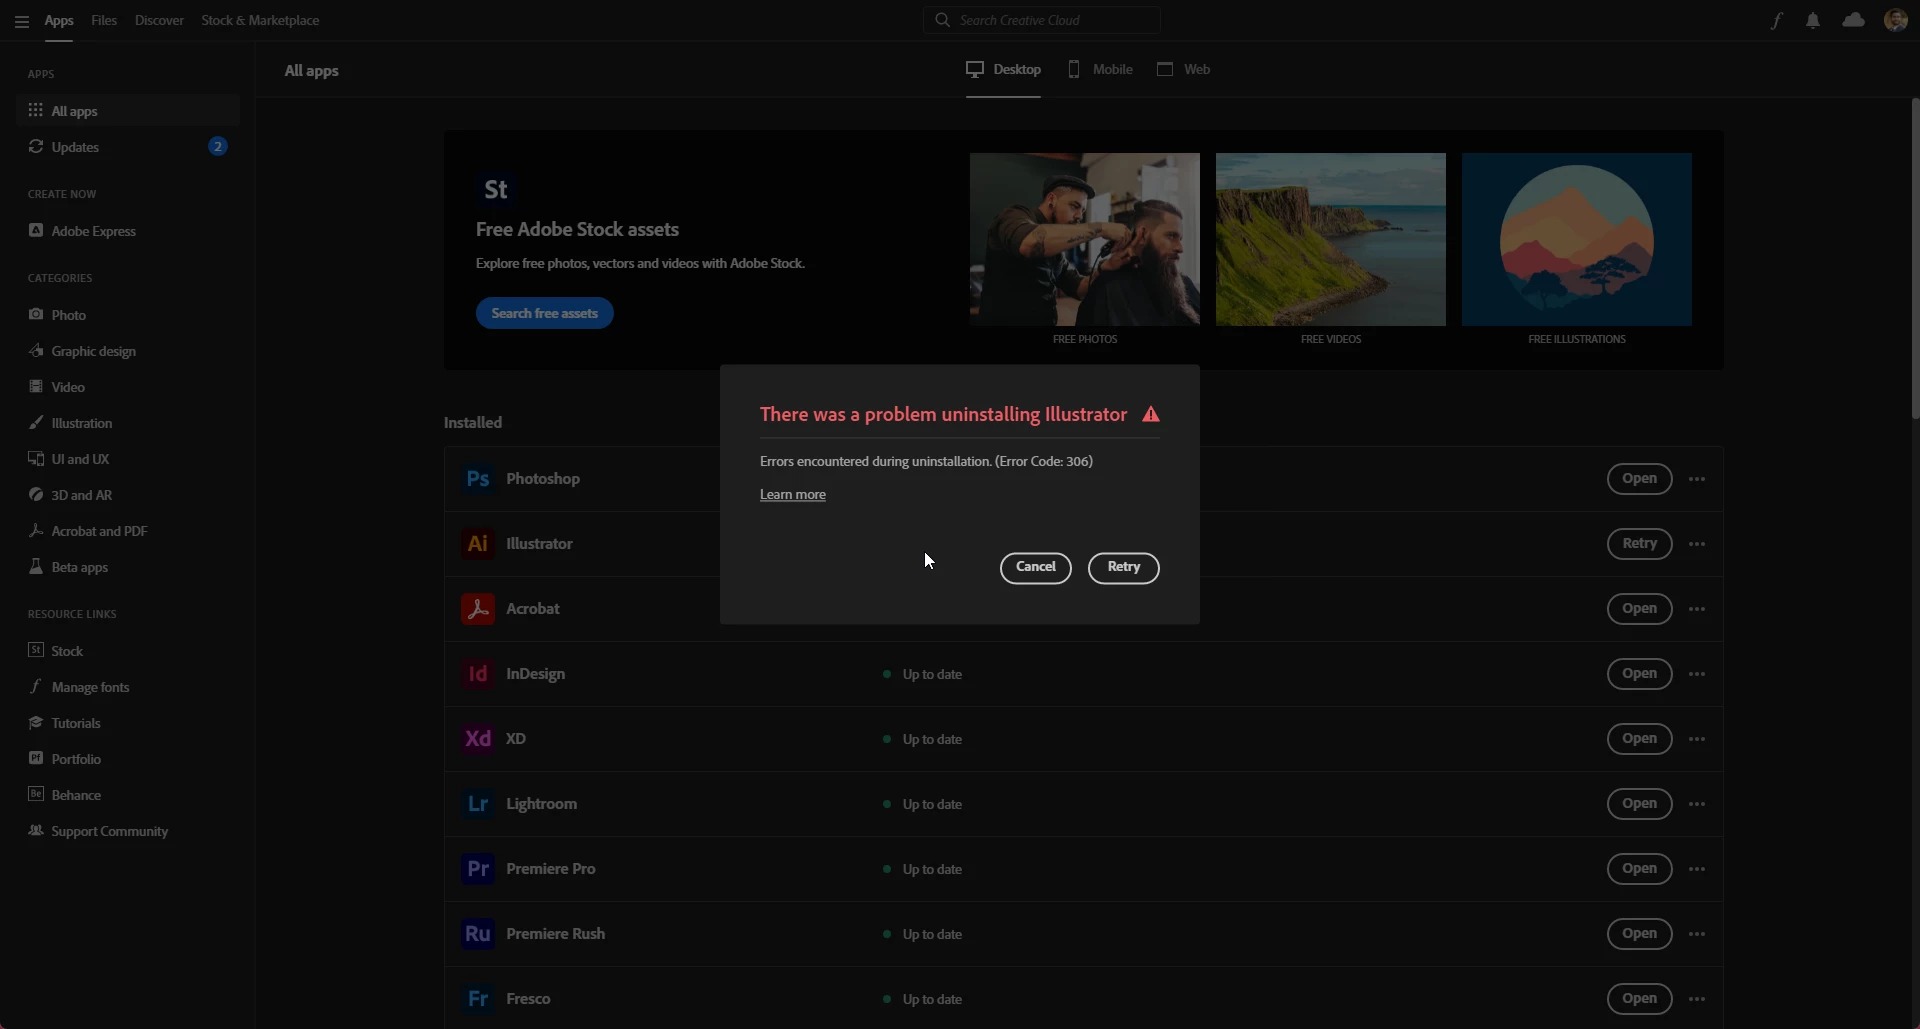This screenshot has height=1029, width=1920.
Task: Click the Premiere Rush app icon
Action: tap(478, 934)
